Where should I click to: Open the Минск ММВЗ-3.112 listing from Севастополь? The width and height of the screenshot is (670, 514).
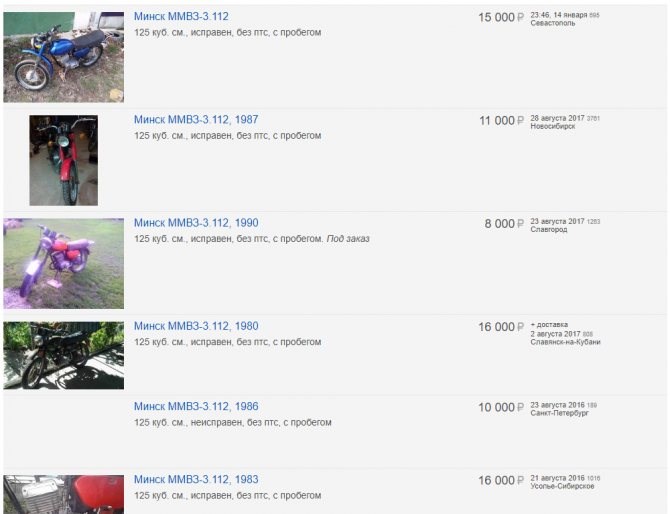[x=181, y=16]
